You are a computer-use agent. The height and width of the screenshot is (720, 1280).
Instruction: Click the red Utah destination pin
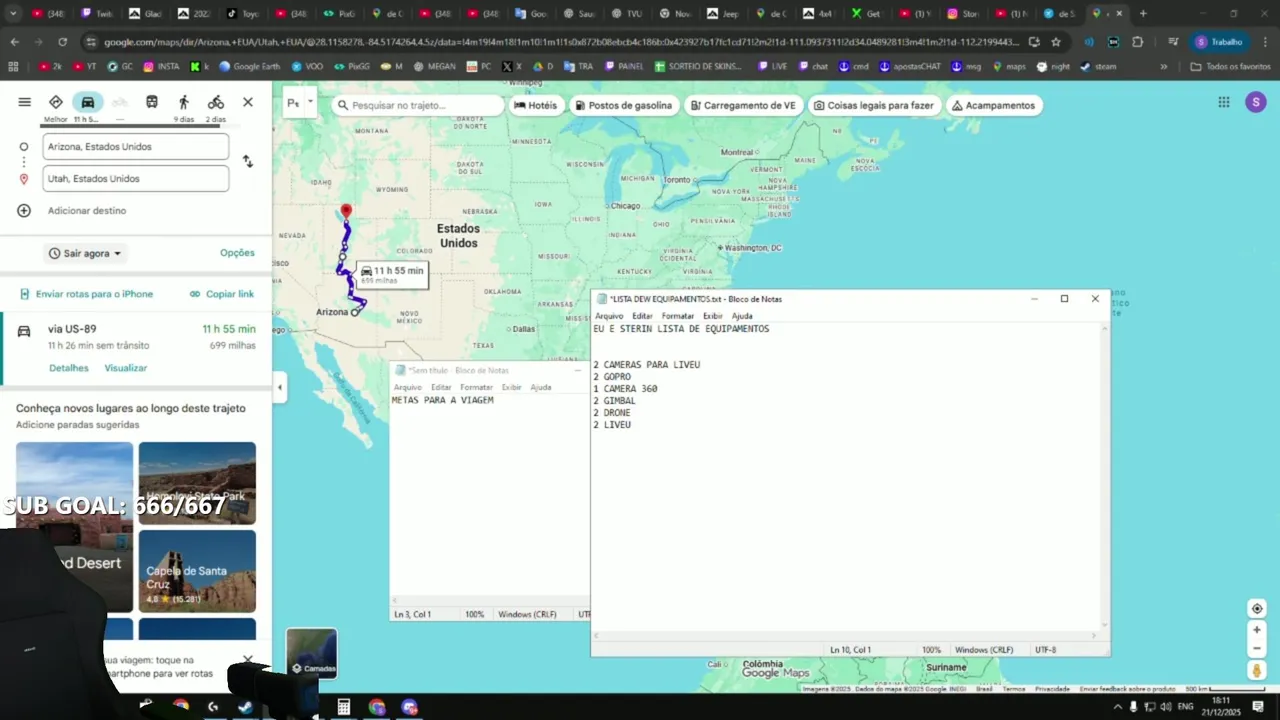point(346,212)
